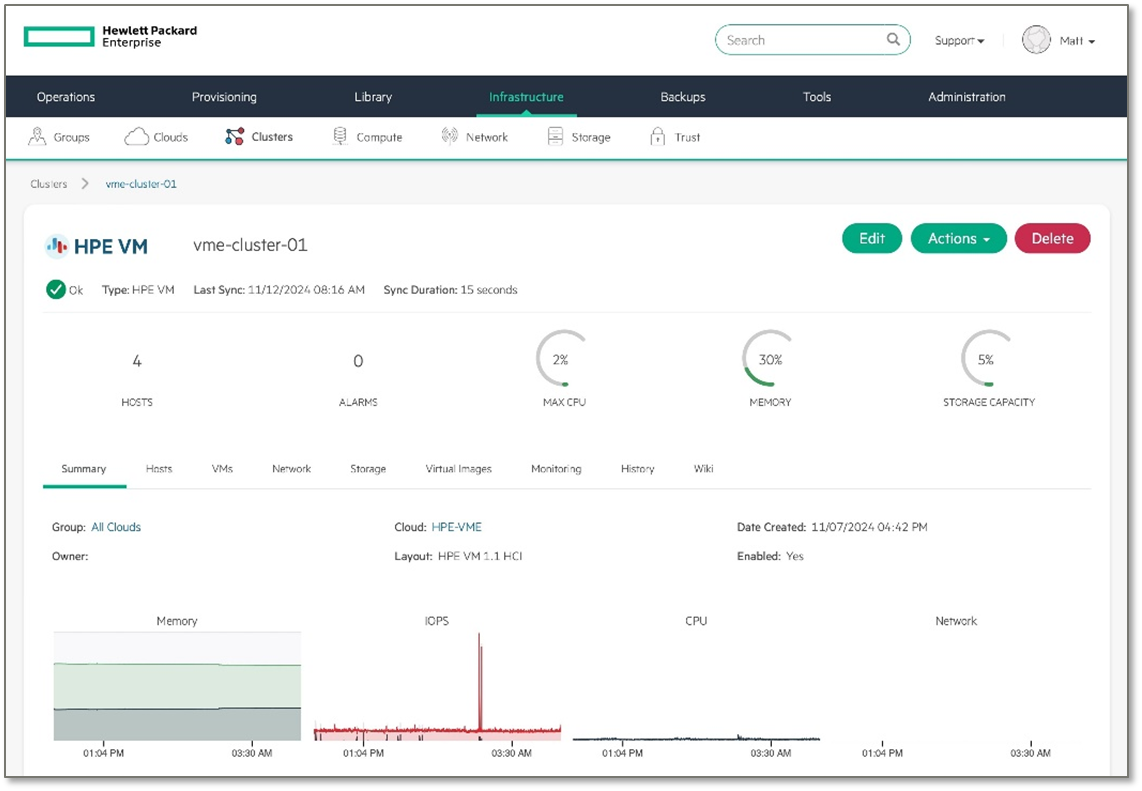This screenshot has width=1142, height=791.
Task: Click the Edit button
Action: (871, 238)
